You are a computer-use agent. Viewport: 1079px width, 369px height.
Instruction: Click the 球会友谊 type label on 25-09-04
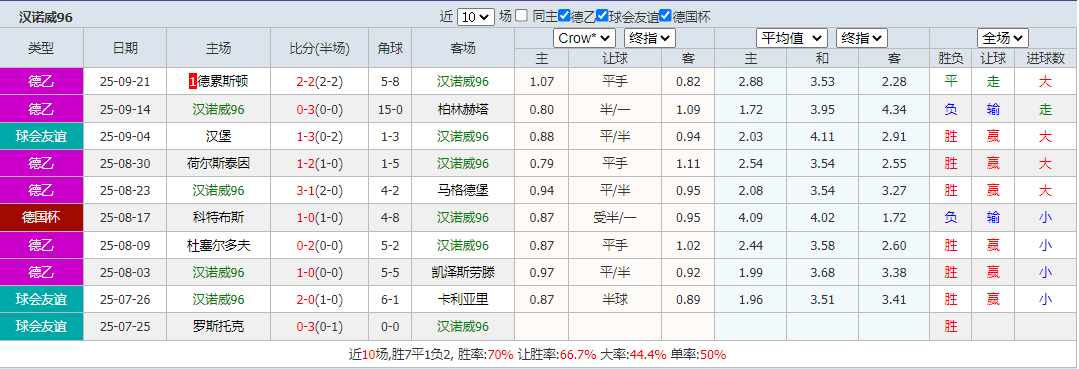click(x=41, y=136)
